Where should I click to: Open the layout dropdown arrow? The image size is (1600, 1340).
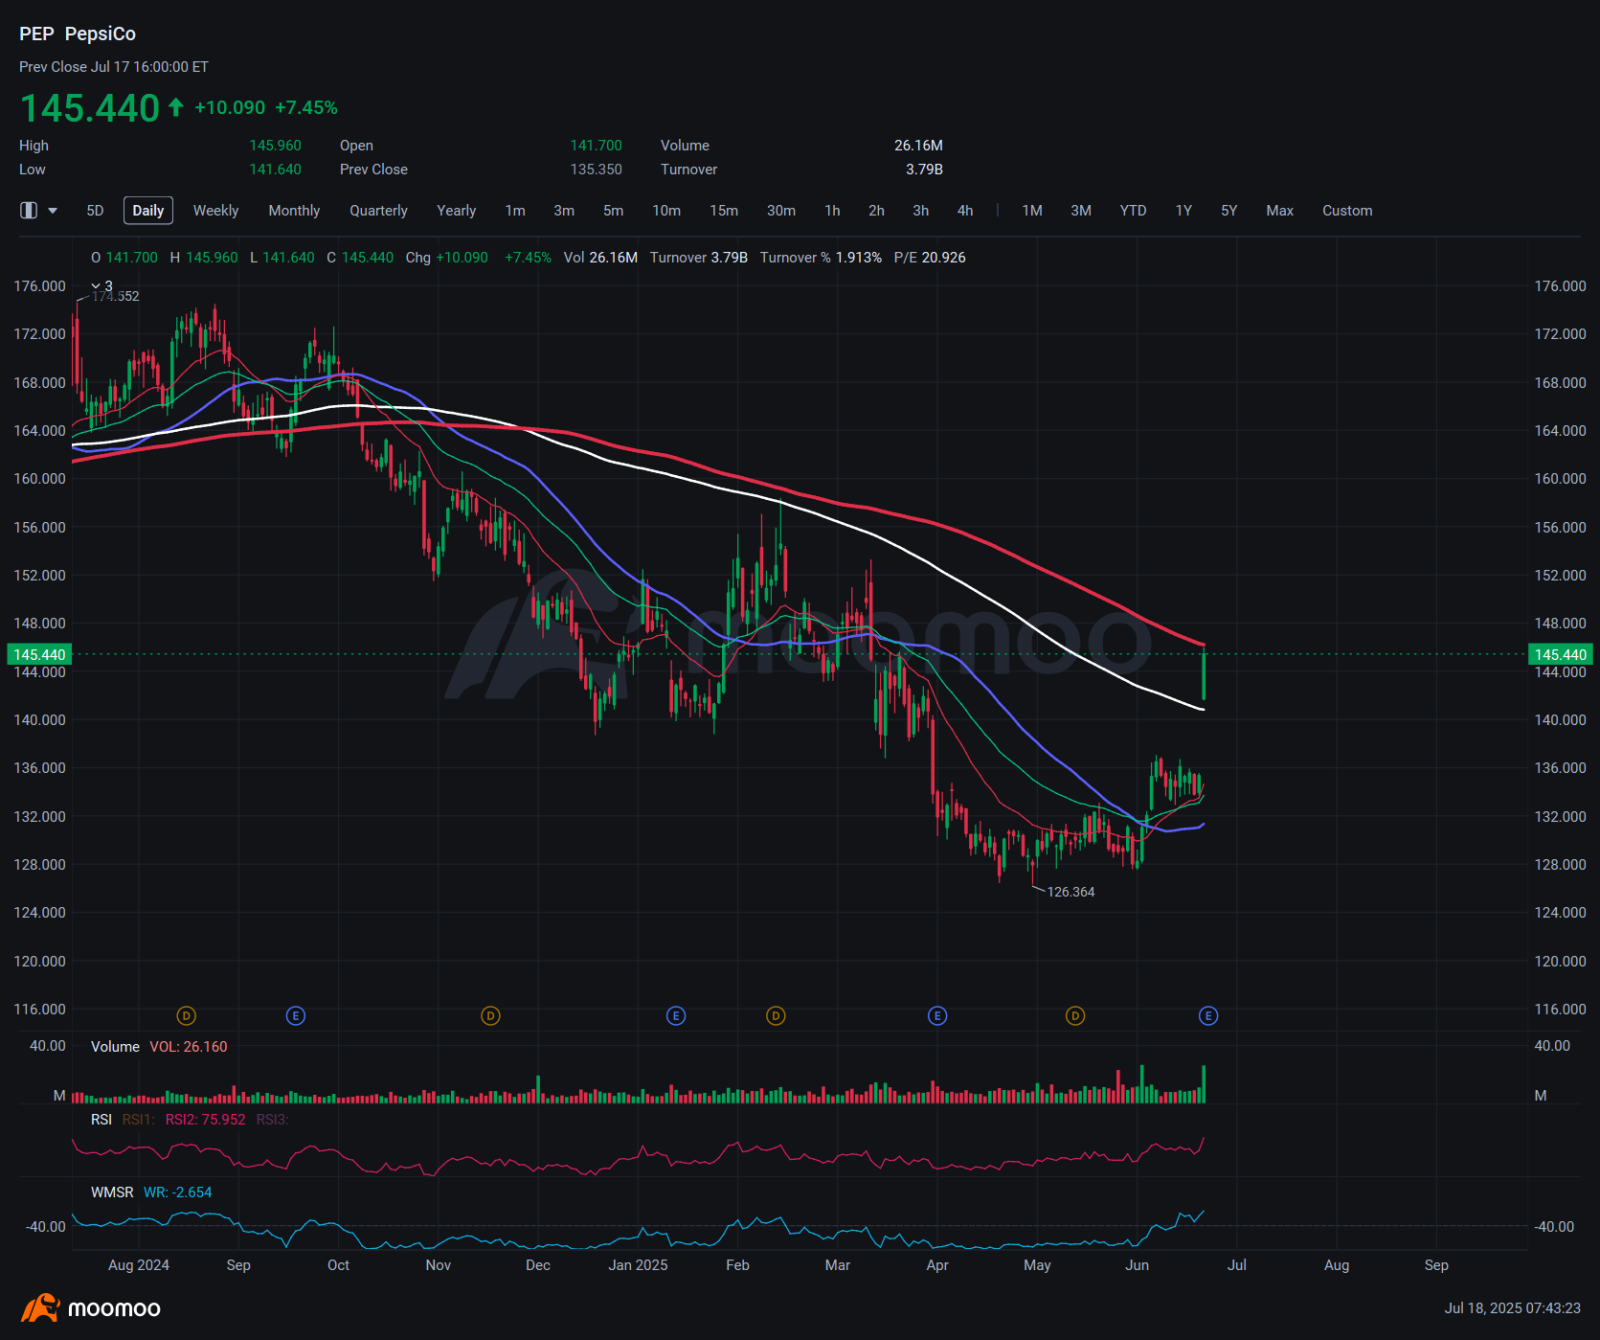(53, 211)
